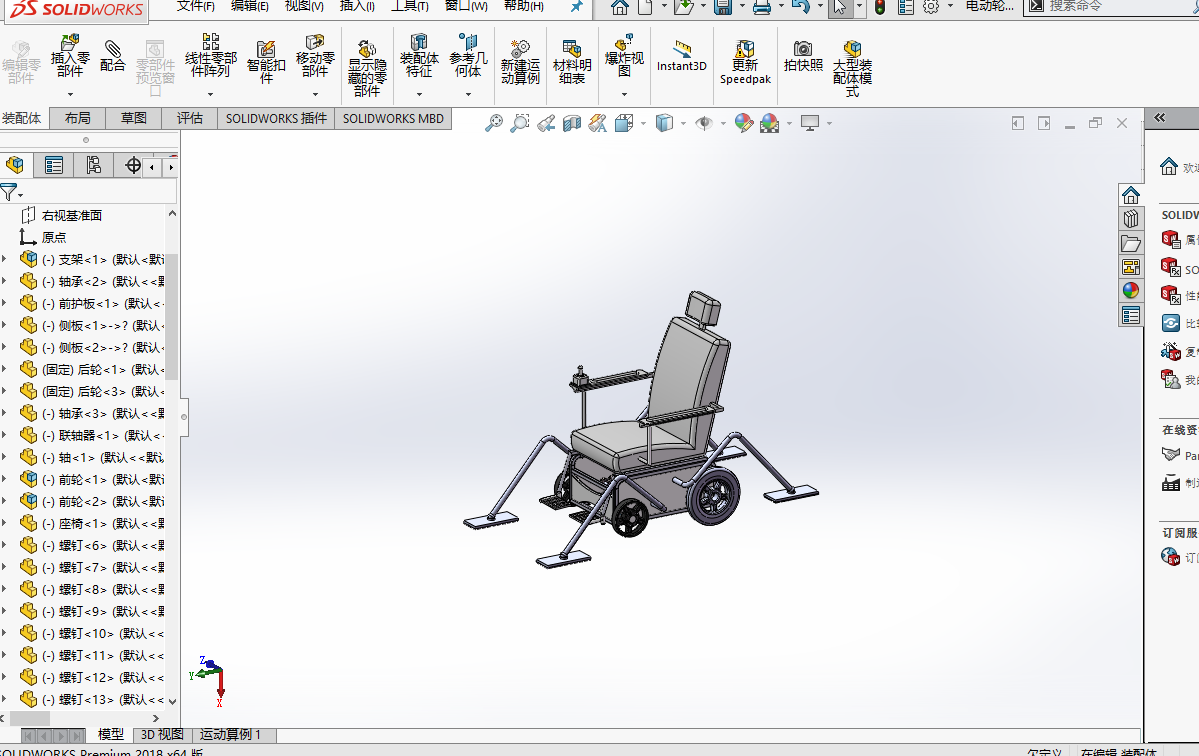Click Update Speedpak
This screenshot has width=1199, height=756.
click(x=745, y=63)
